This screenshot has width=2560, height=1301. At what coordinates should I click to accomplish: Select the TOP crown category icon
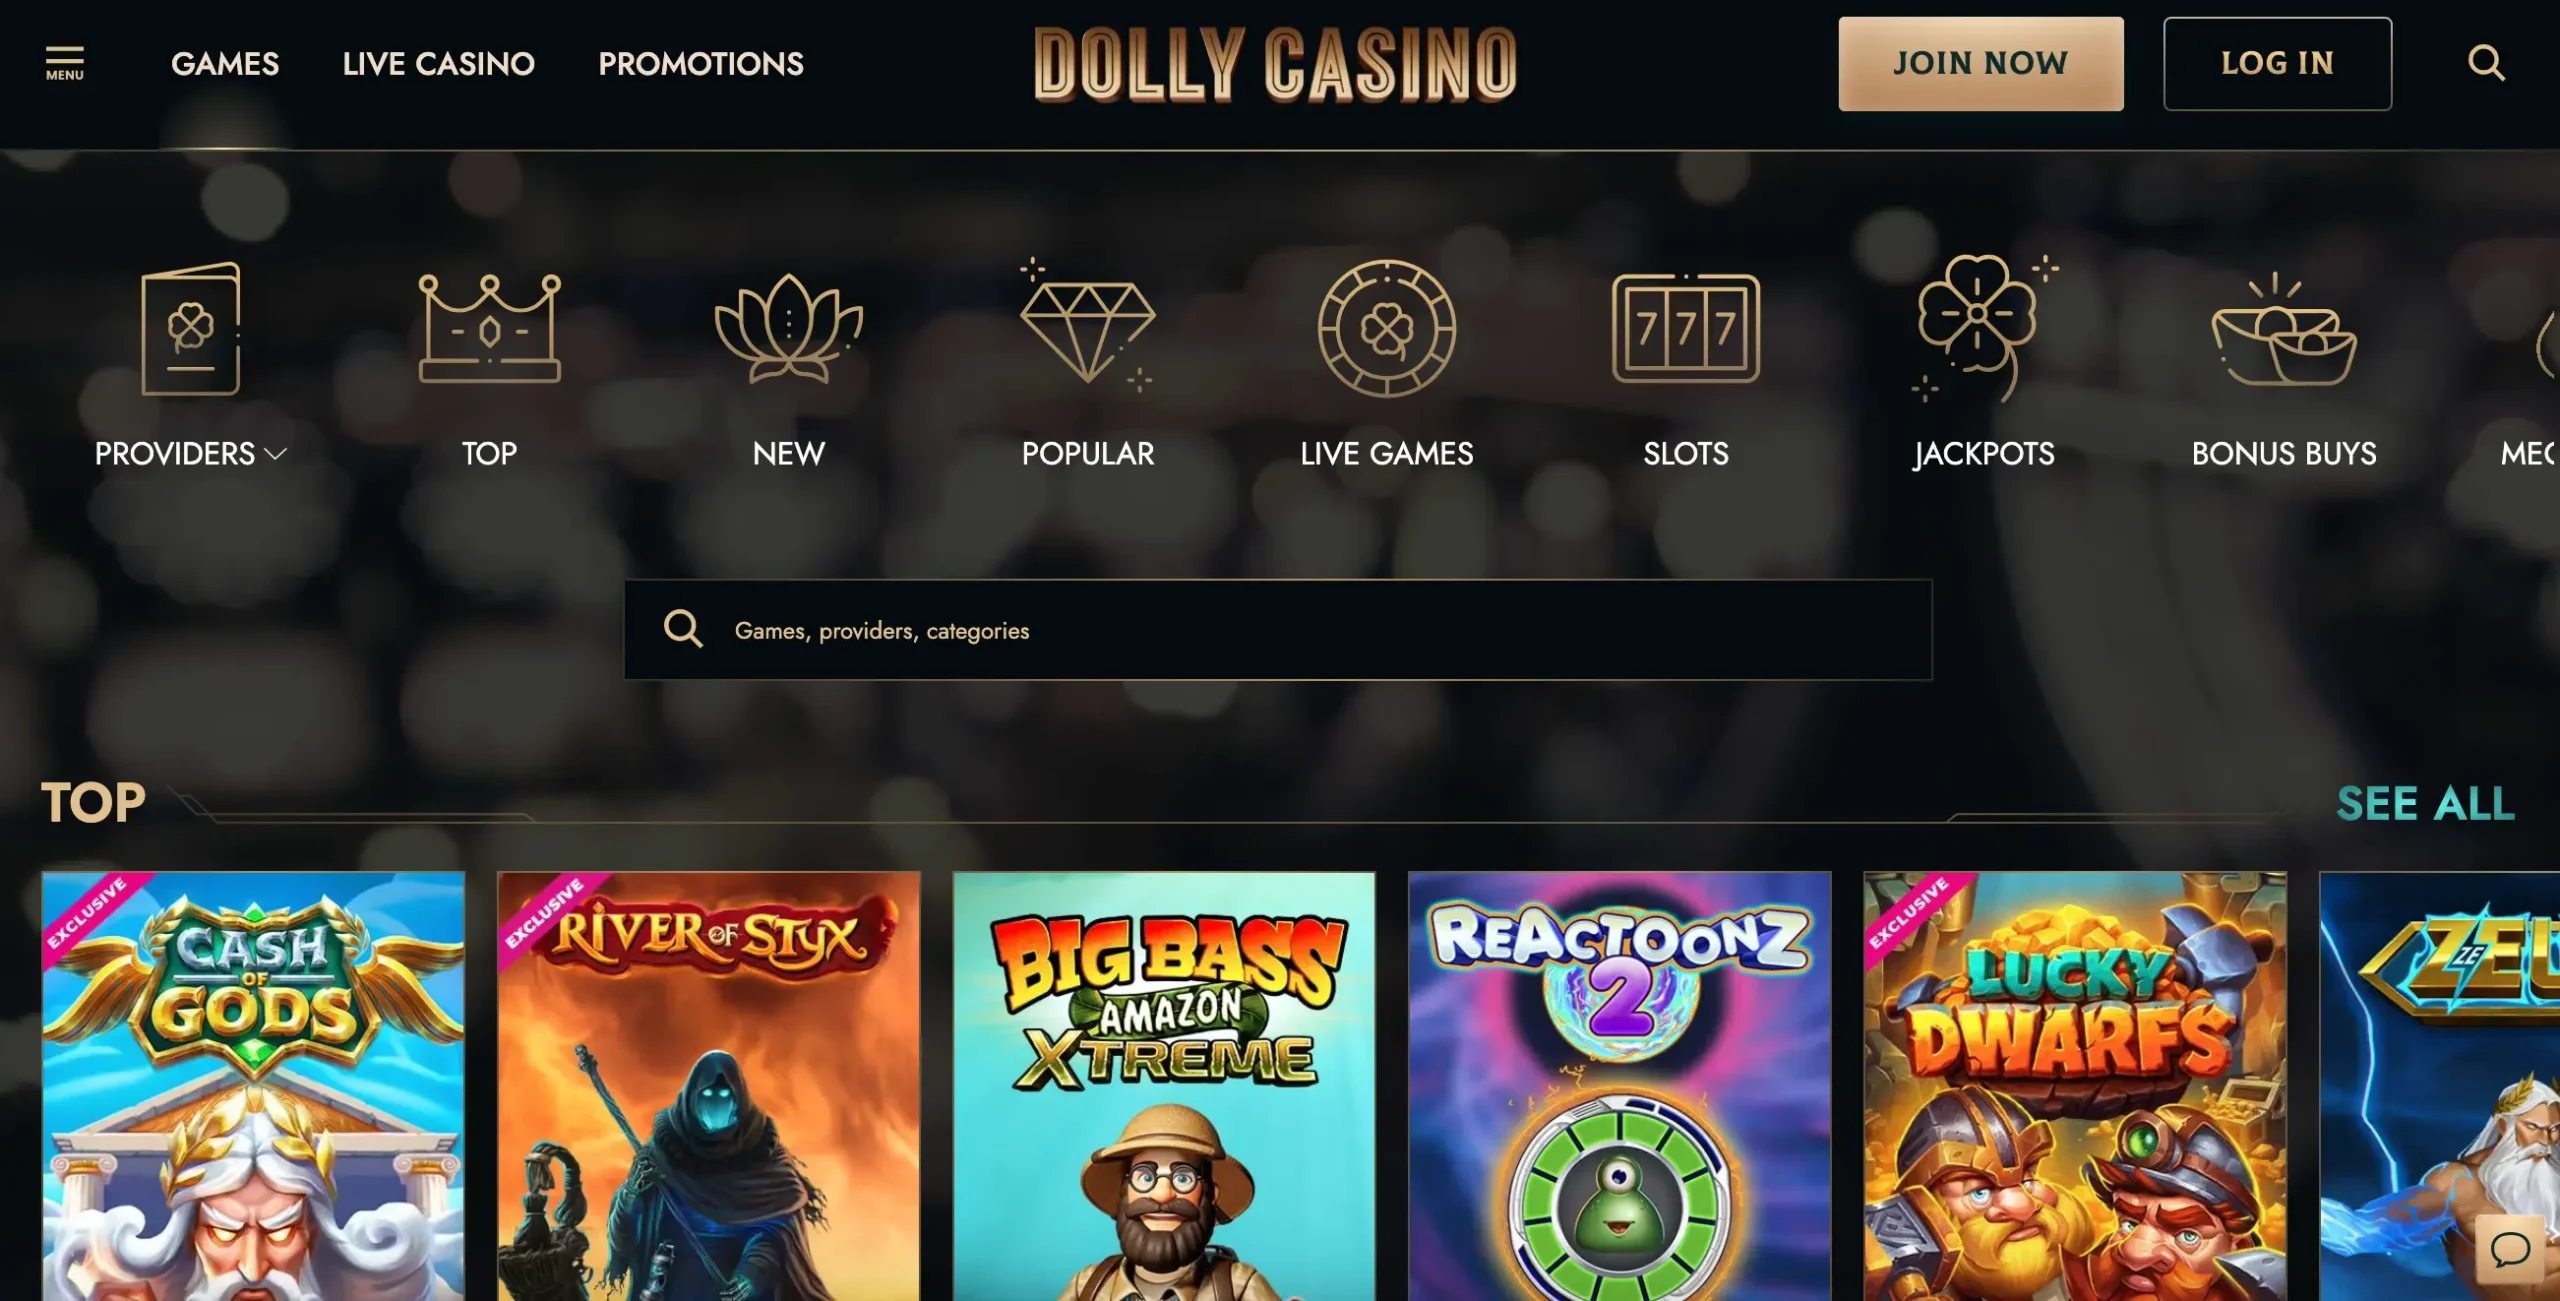coord(489,329)
